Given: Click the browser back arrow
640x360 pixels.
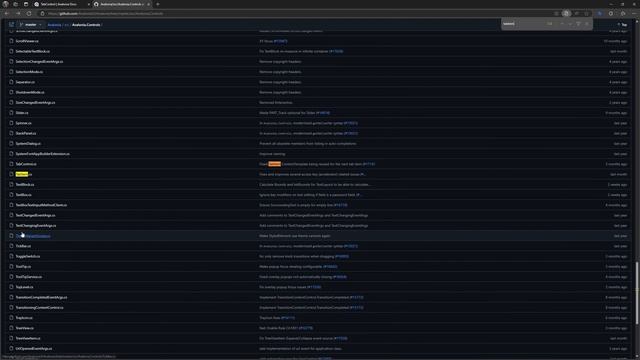Looking at the screenshot, I should coord(7,13).
